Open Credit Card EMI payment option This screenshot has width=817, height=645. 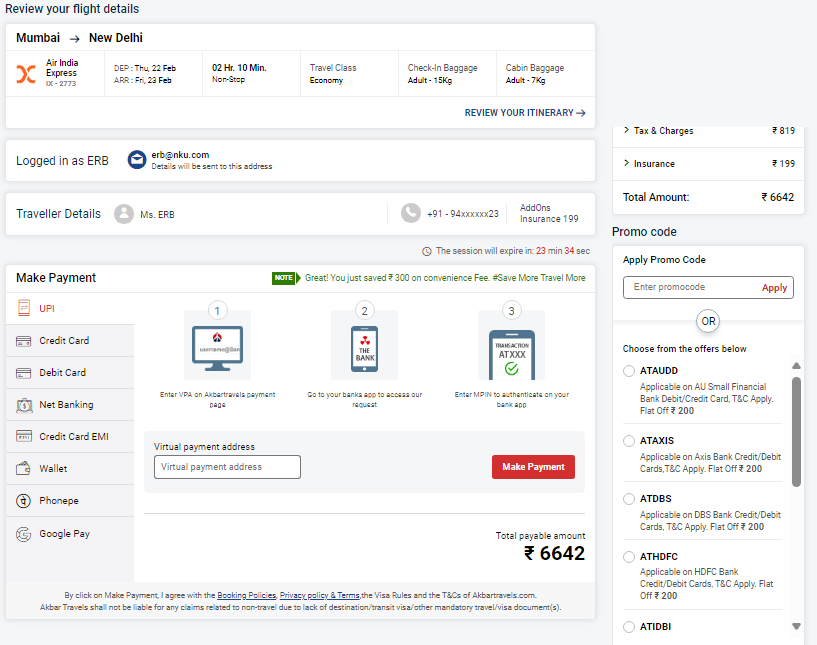point(70,437)
